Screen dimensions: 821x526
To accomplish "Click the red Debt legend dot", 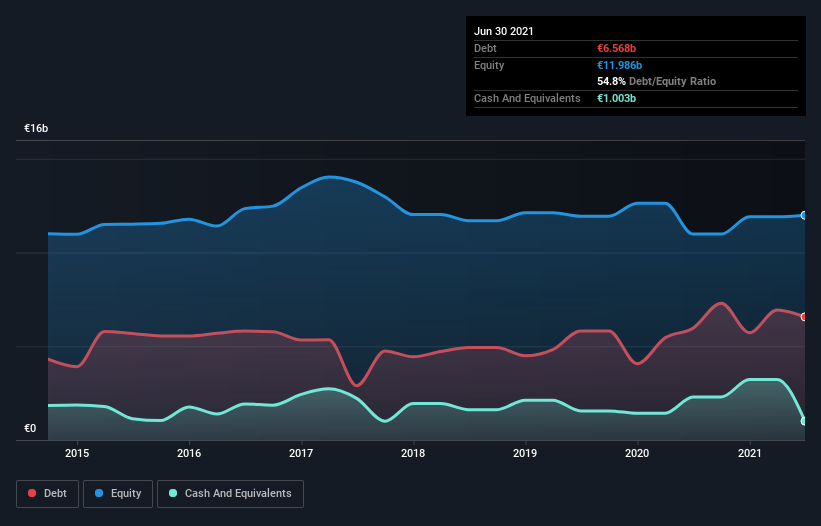I will click(x=32, y=493).
